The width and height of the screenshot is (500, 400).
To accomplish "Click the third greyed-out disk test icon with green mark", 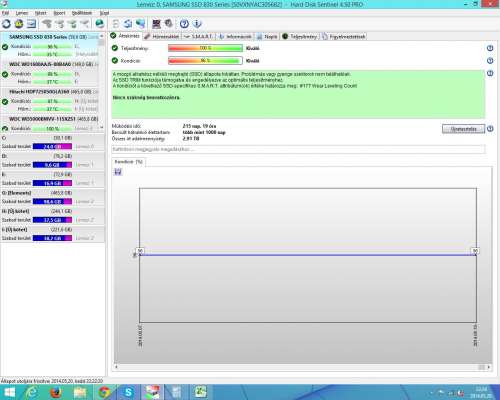I will 72,24.
